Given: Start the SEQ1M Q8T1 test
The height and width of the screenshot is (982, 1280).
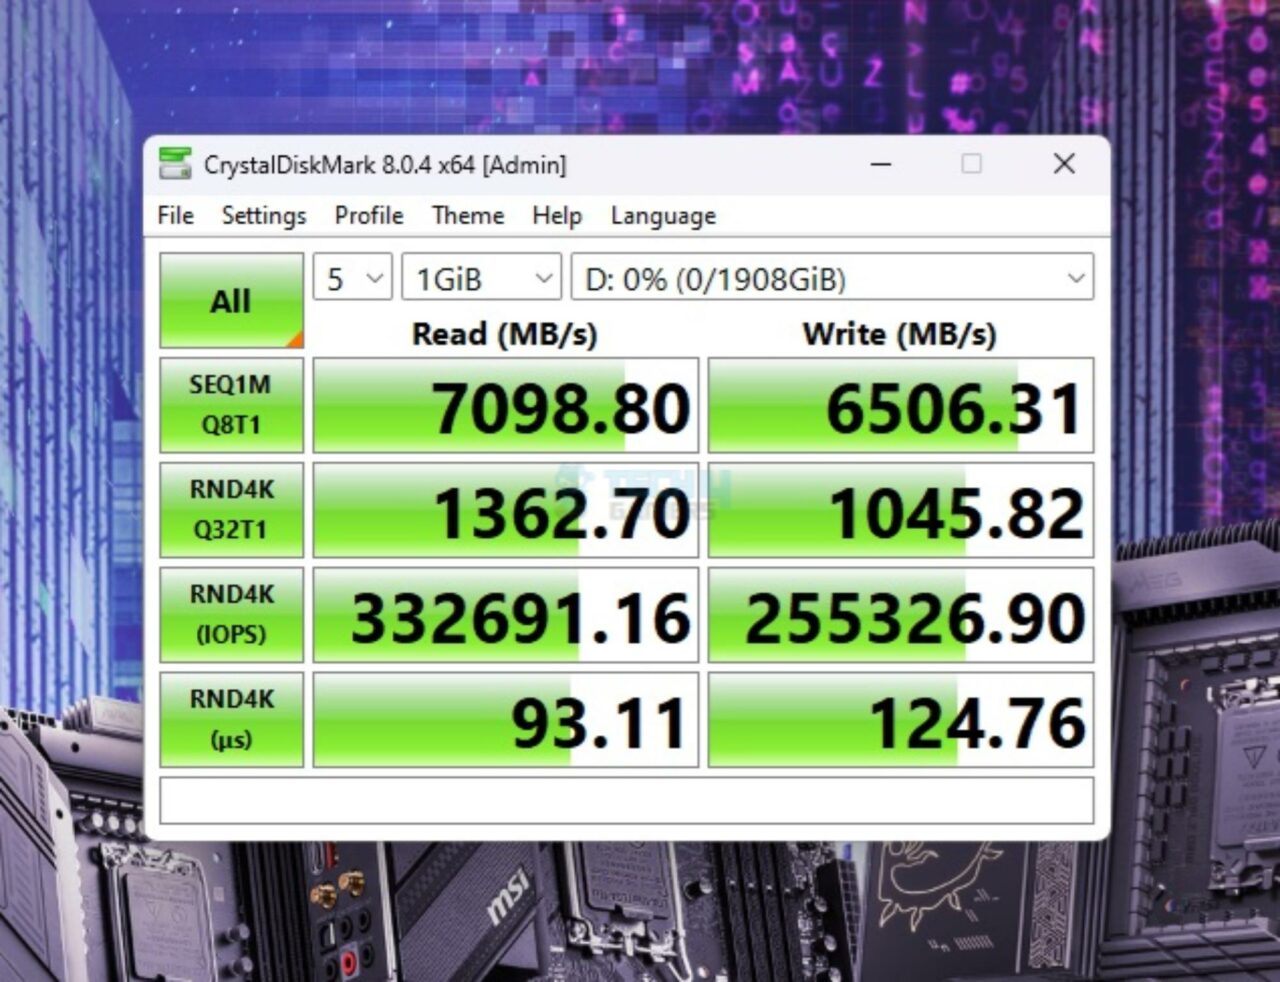Looking at the screenshot, I should pyautogui.click(x=231, y=404).
